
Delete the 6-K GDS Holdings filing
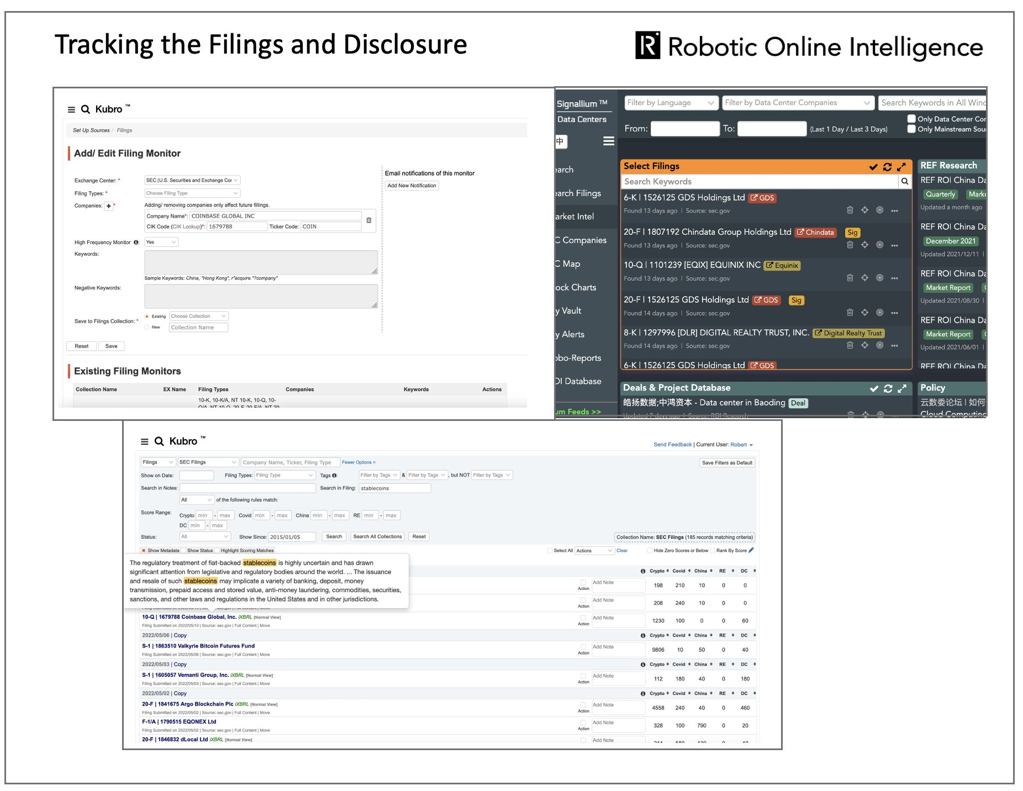850,210
